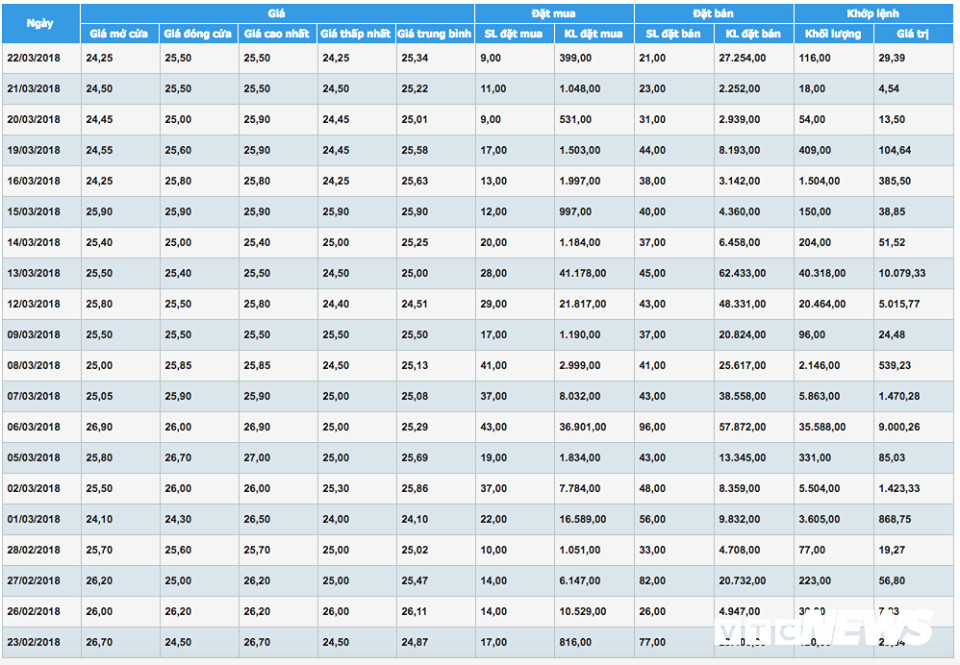
Task: Click the Giá đóng cửa column header
Action: pyautogui.click(x=198, y=34)
